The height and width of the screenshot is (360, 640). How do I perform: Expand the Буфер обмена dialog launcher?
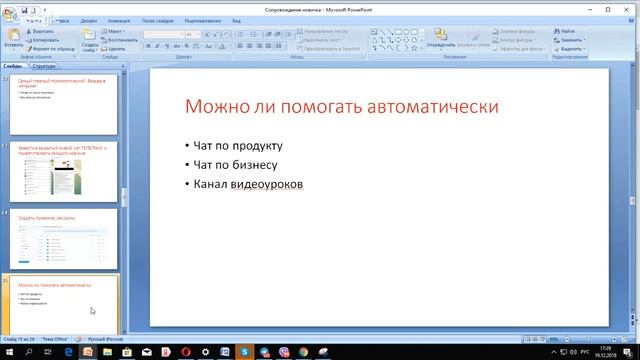[75, 57]
